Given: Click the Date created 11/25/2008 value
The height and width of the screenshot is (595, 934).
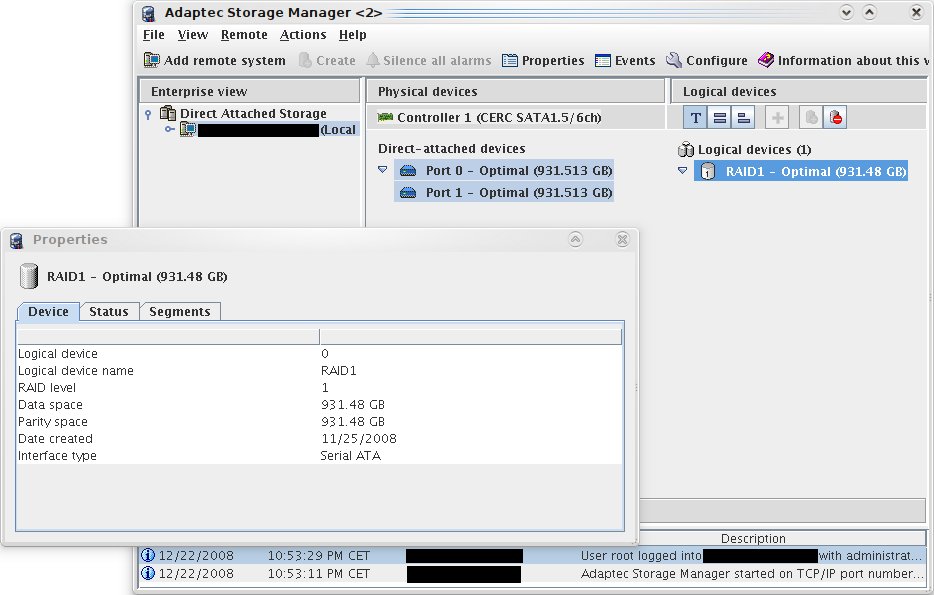Looking at the screenshot, I should pyautogui.click(x=359, y=439).
